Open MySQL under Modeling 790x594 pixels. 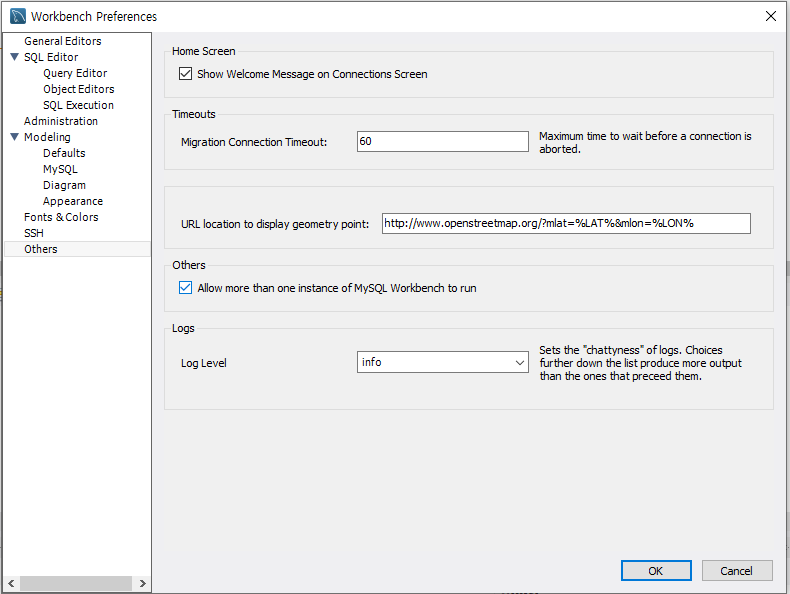coord(60,169)
